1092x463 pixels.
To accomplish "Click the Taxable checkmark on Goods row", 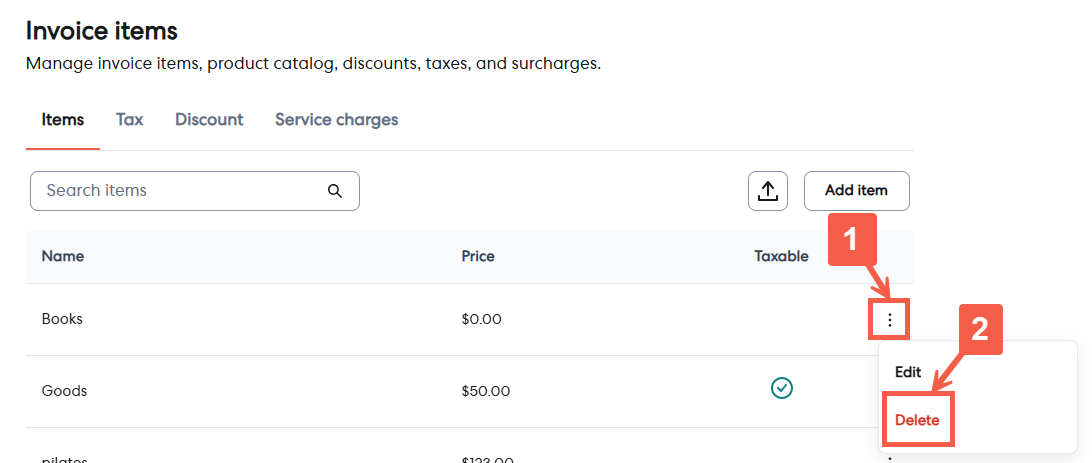I will (782, 388).
